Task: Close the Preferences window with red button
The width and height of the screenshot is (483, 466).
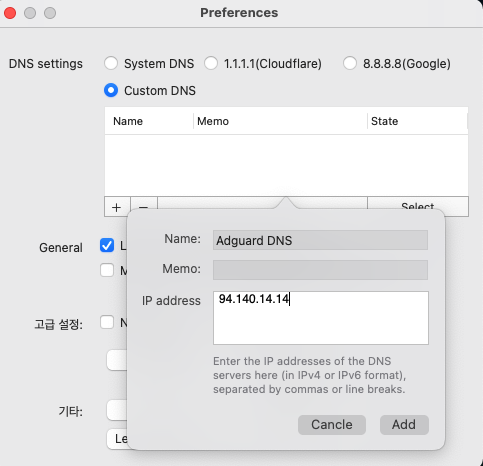Action: pyautogui.click(x=10, y=13)
